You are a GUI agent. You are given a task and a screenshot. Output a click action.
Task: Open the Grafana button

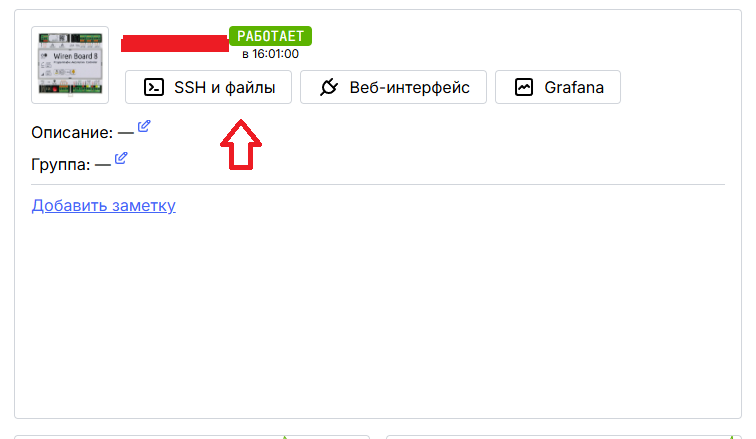558,87
